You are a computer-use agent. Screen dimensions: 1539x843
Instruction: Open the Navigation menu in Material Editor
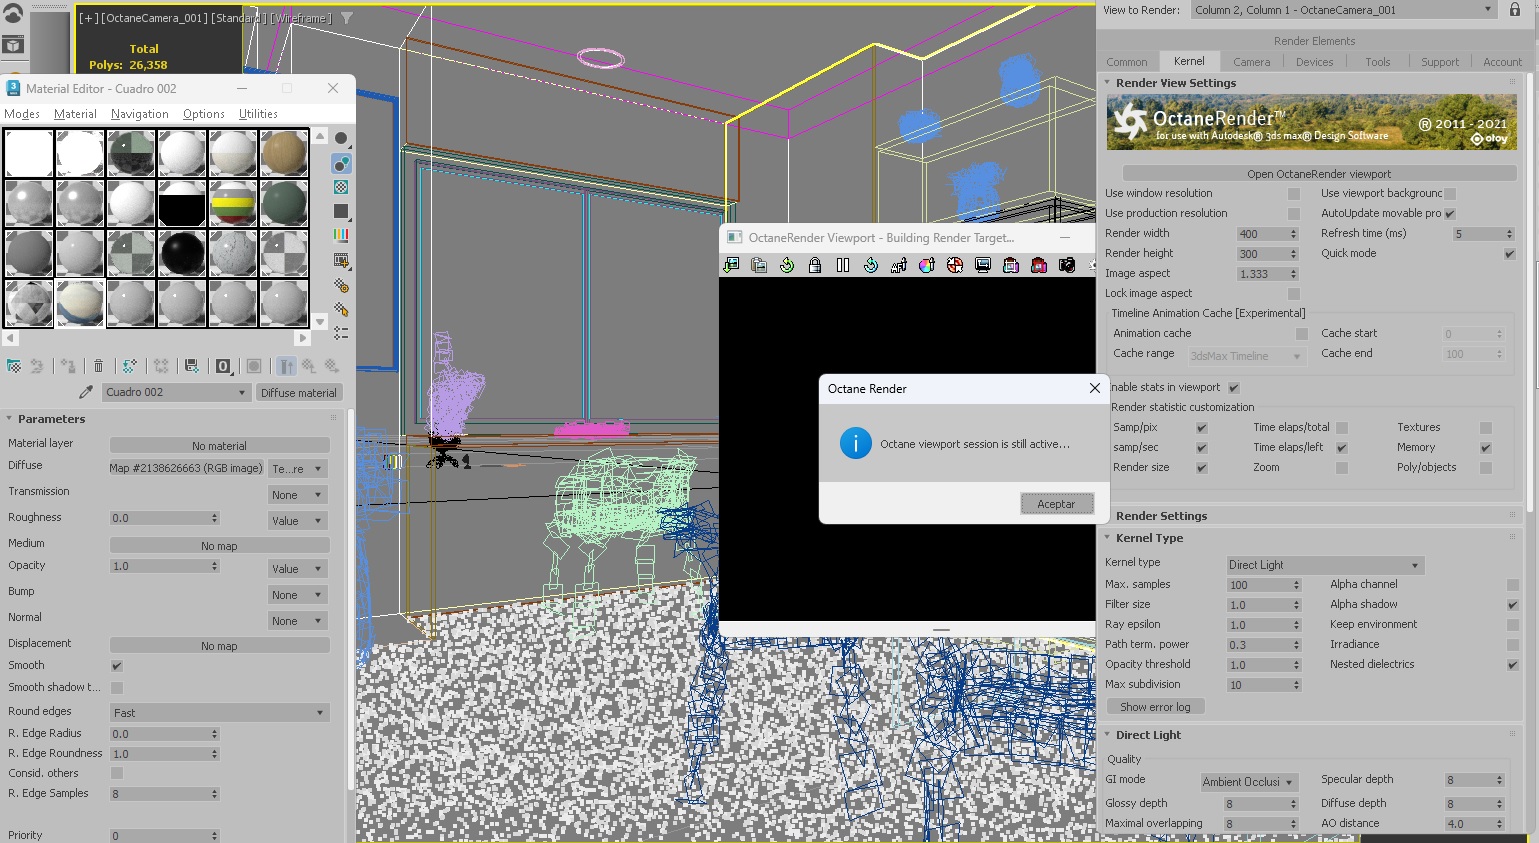click(x=139, y=114)
